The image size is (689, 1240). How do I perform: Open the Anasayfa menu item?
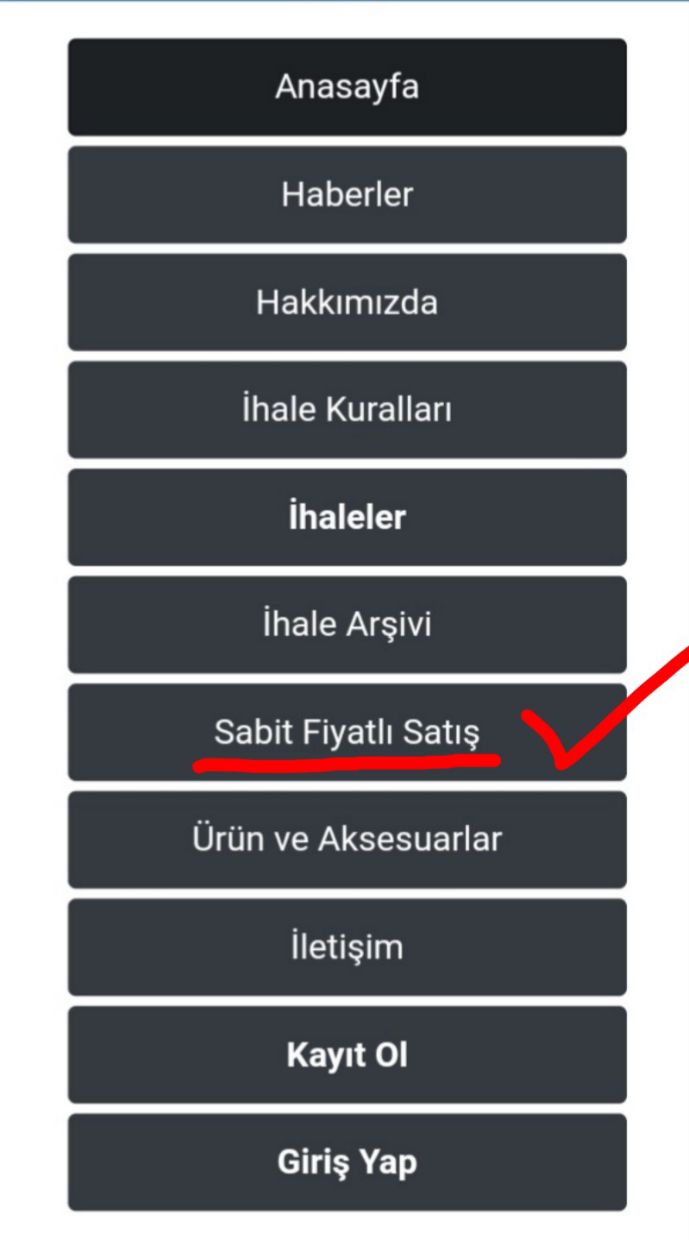[x=347, y=87]
